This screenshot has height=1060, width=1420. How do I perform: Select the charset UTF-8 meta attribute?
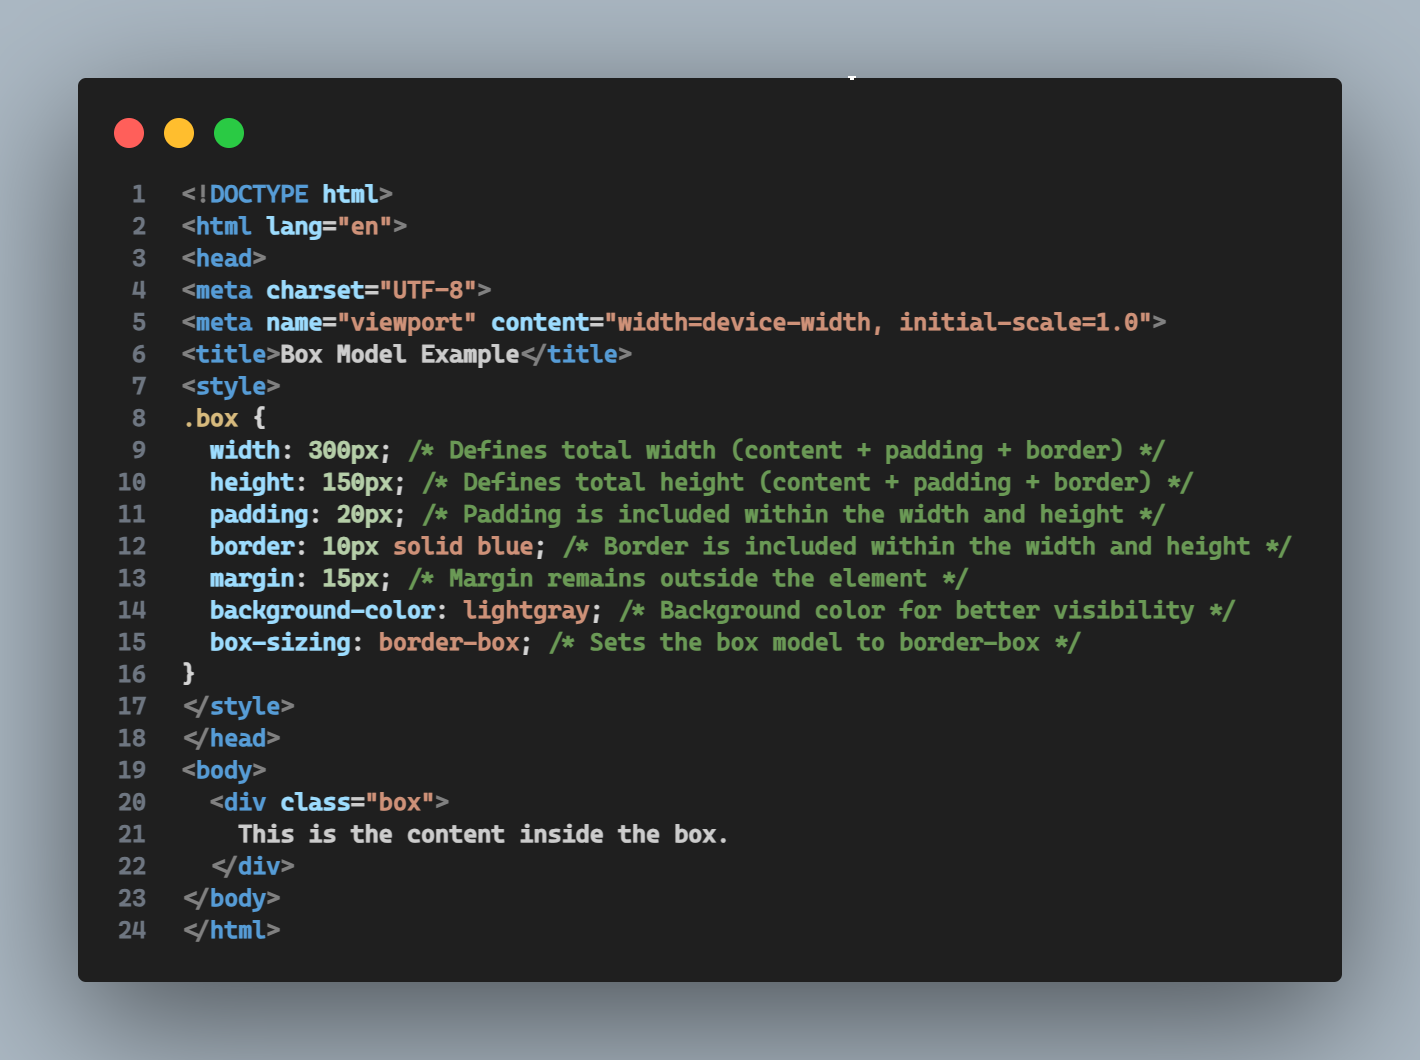(375, 290)
